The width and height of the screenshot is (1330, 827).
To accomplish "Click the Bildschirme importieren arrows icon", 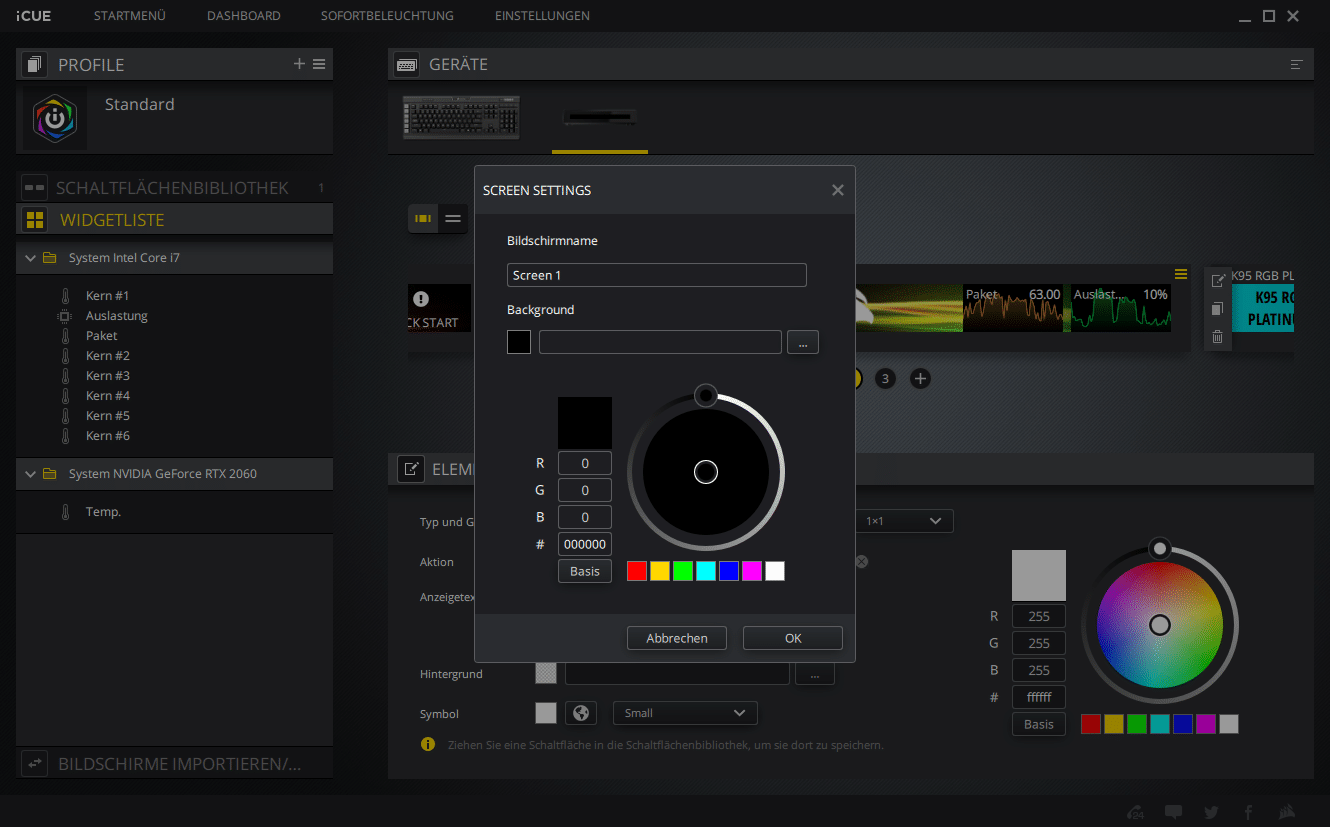I will pos(35,764).
